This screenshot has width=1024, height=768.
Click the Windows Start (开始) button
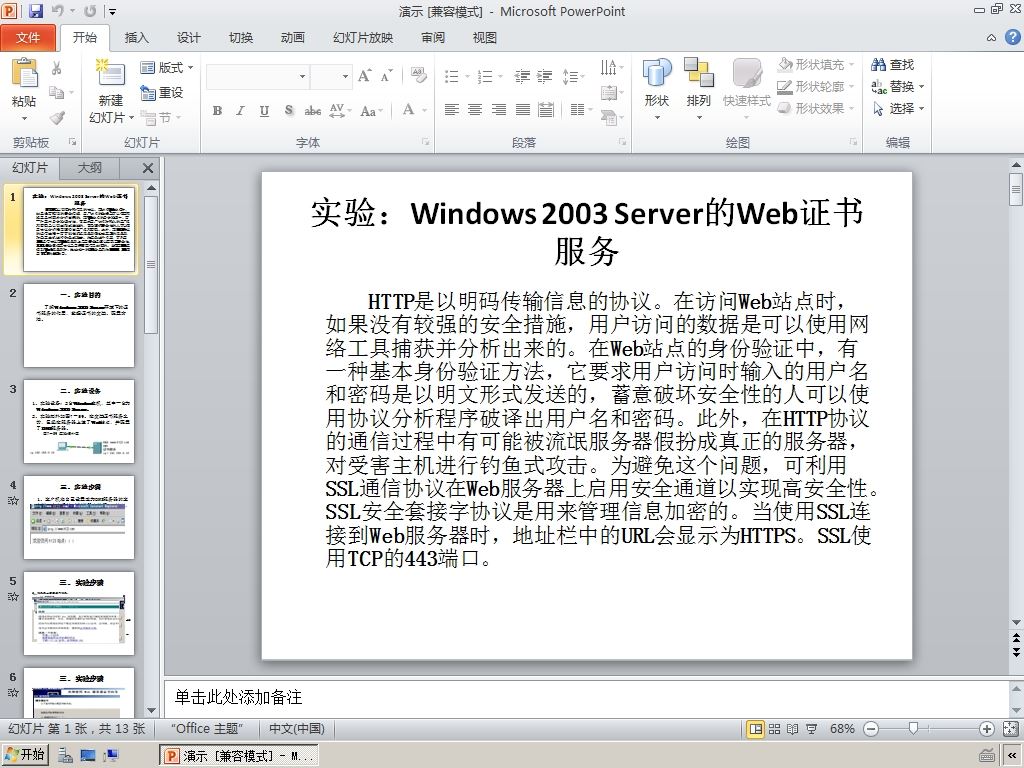point(25,755)
